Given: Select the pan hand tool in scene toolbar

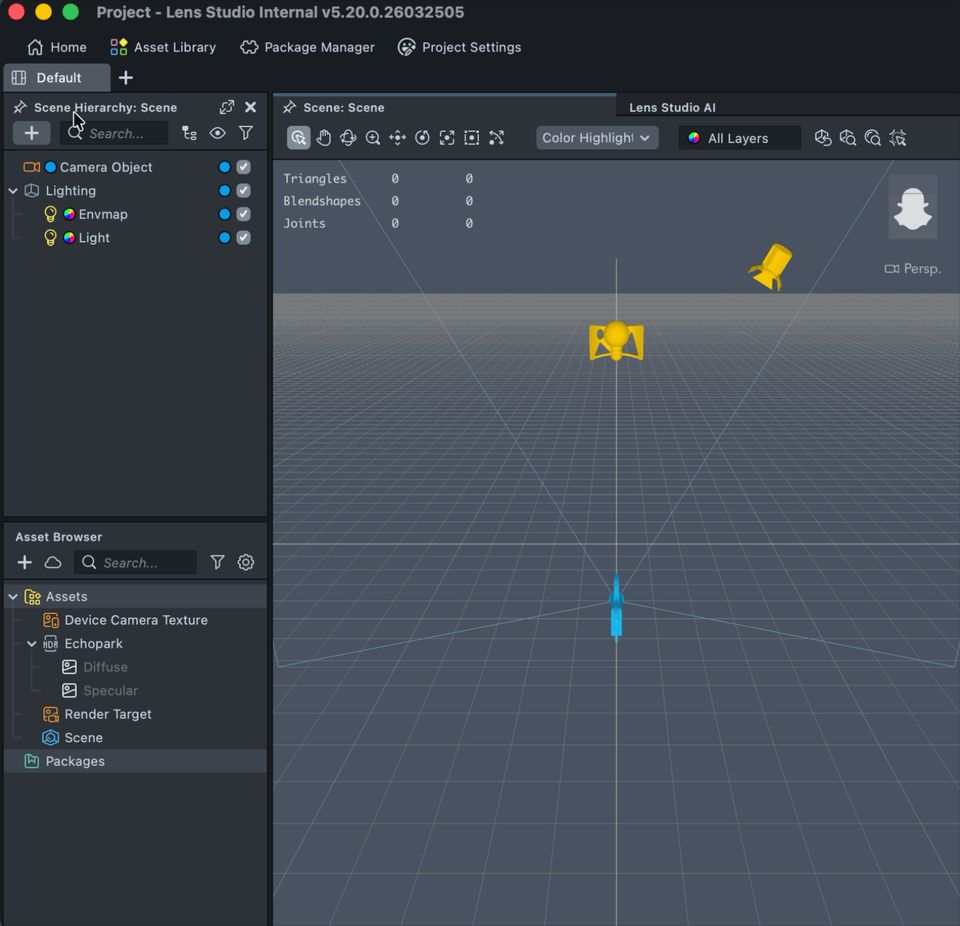Looking at the screenshot, I should tap(323, 138).
